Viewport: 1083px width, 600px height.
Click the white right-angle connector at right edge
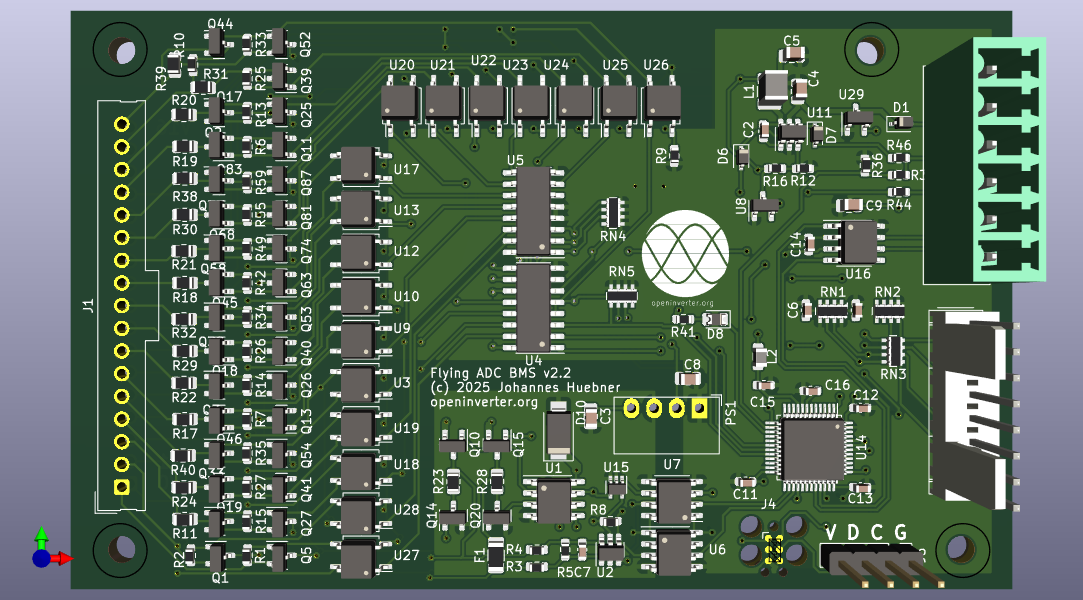973,410
